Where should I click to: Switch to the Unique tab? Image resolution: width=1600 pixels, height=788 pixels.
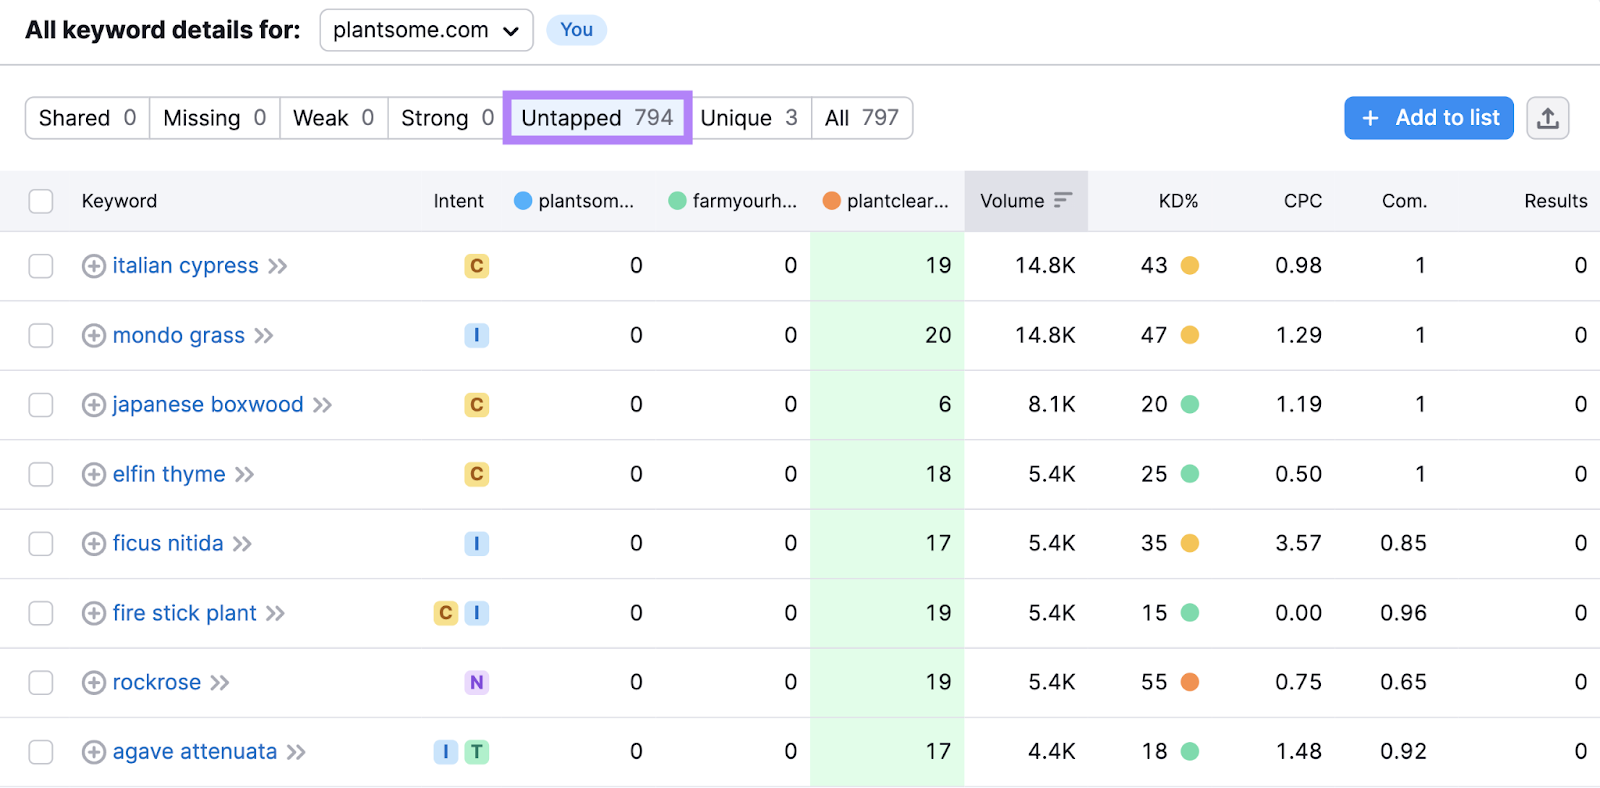(749, 118)
